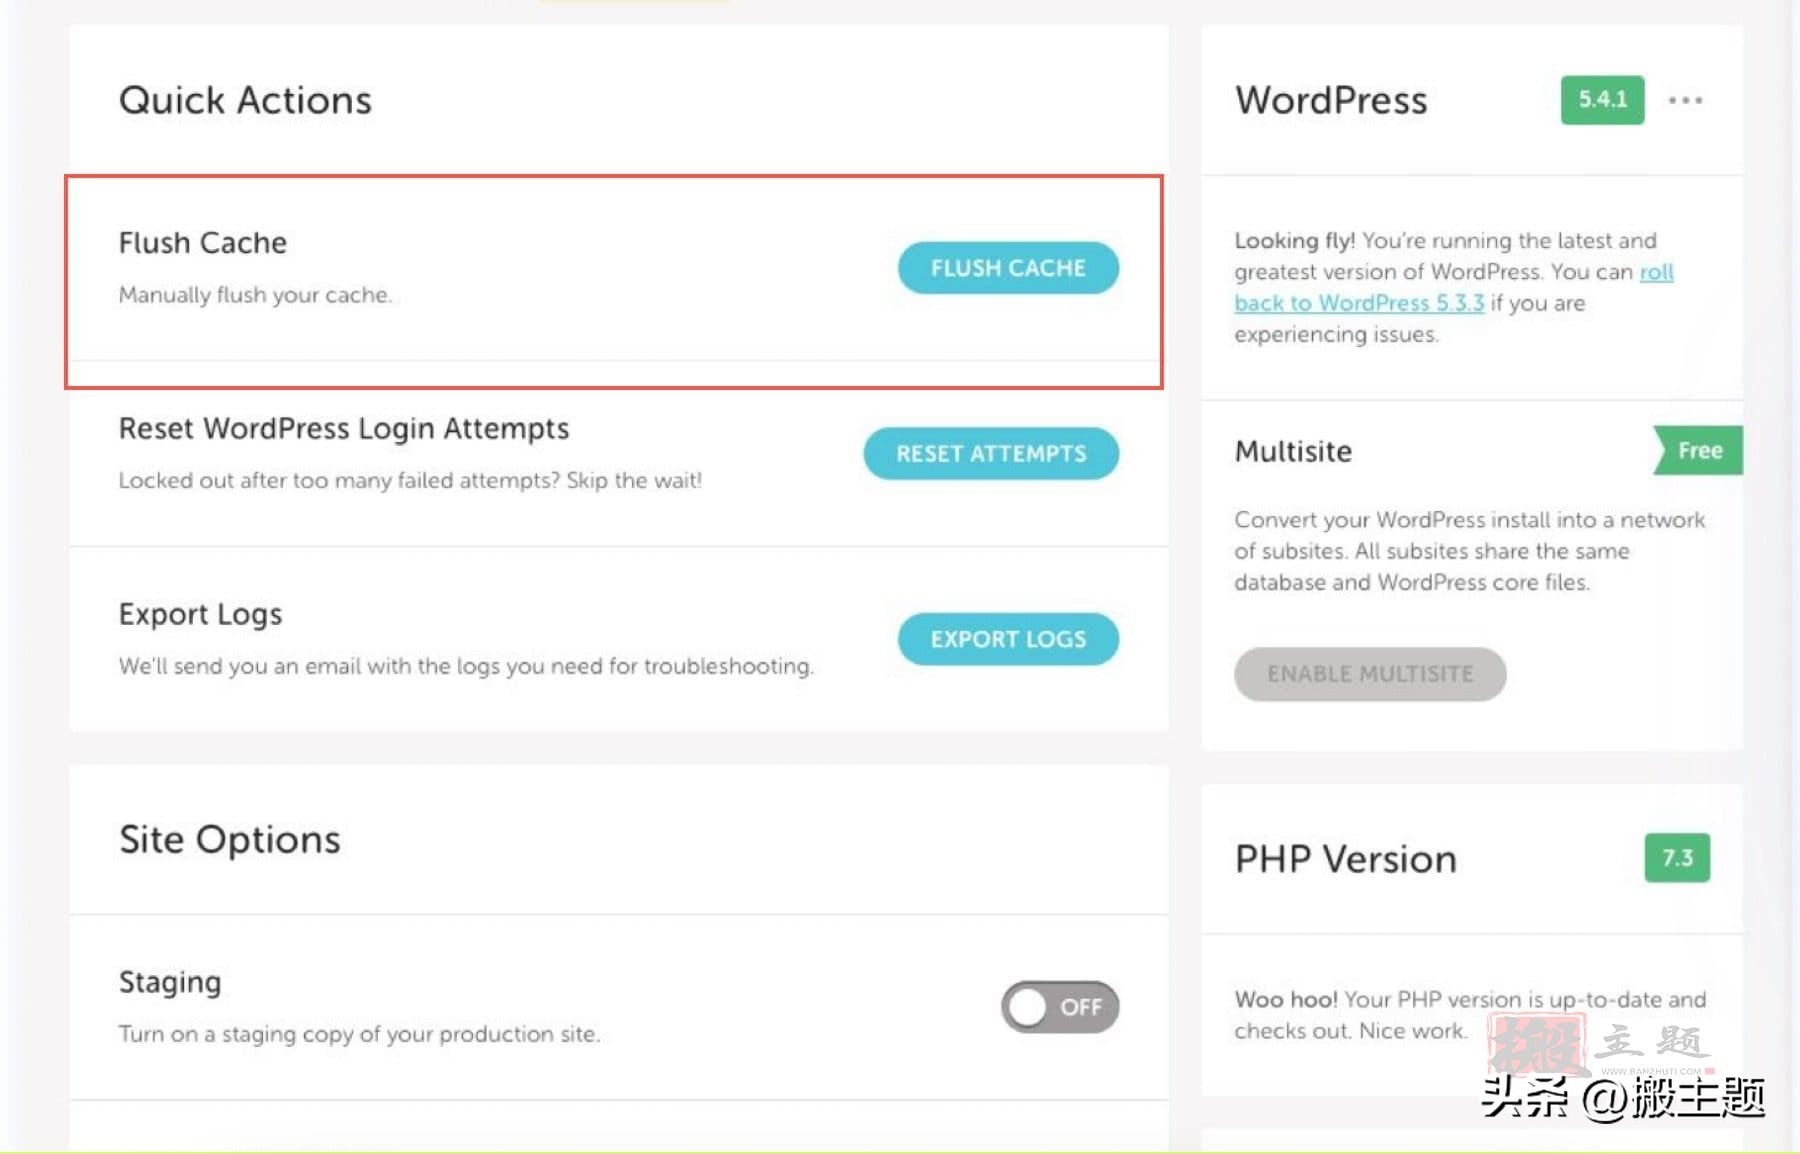Open the WordPress three-dots options menu
This screenshot has height=1154, width=1800.
1685,100
